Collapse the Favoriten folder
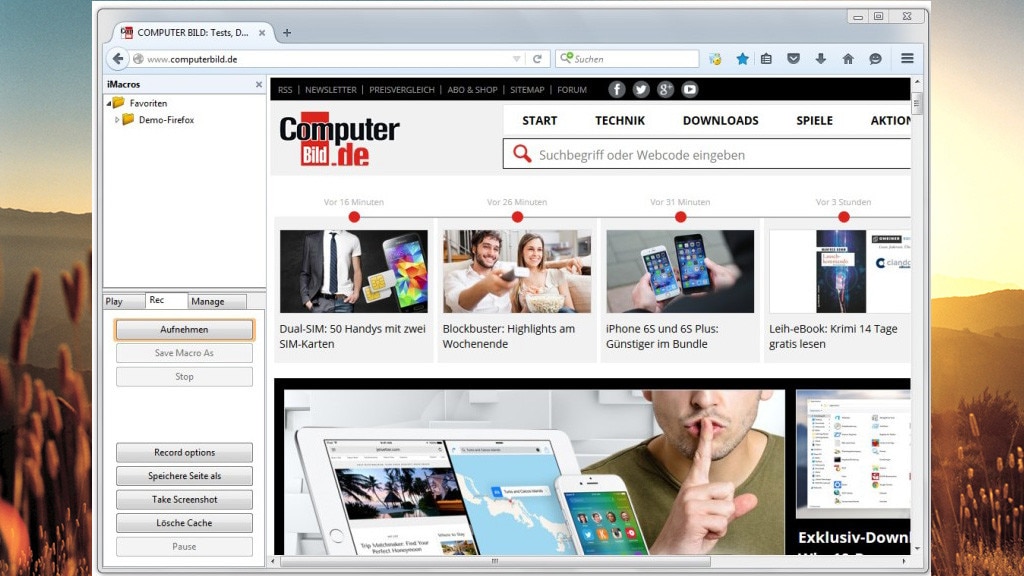1024x576 pixels. 108,104
